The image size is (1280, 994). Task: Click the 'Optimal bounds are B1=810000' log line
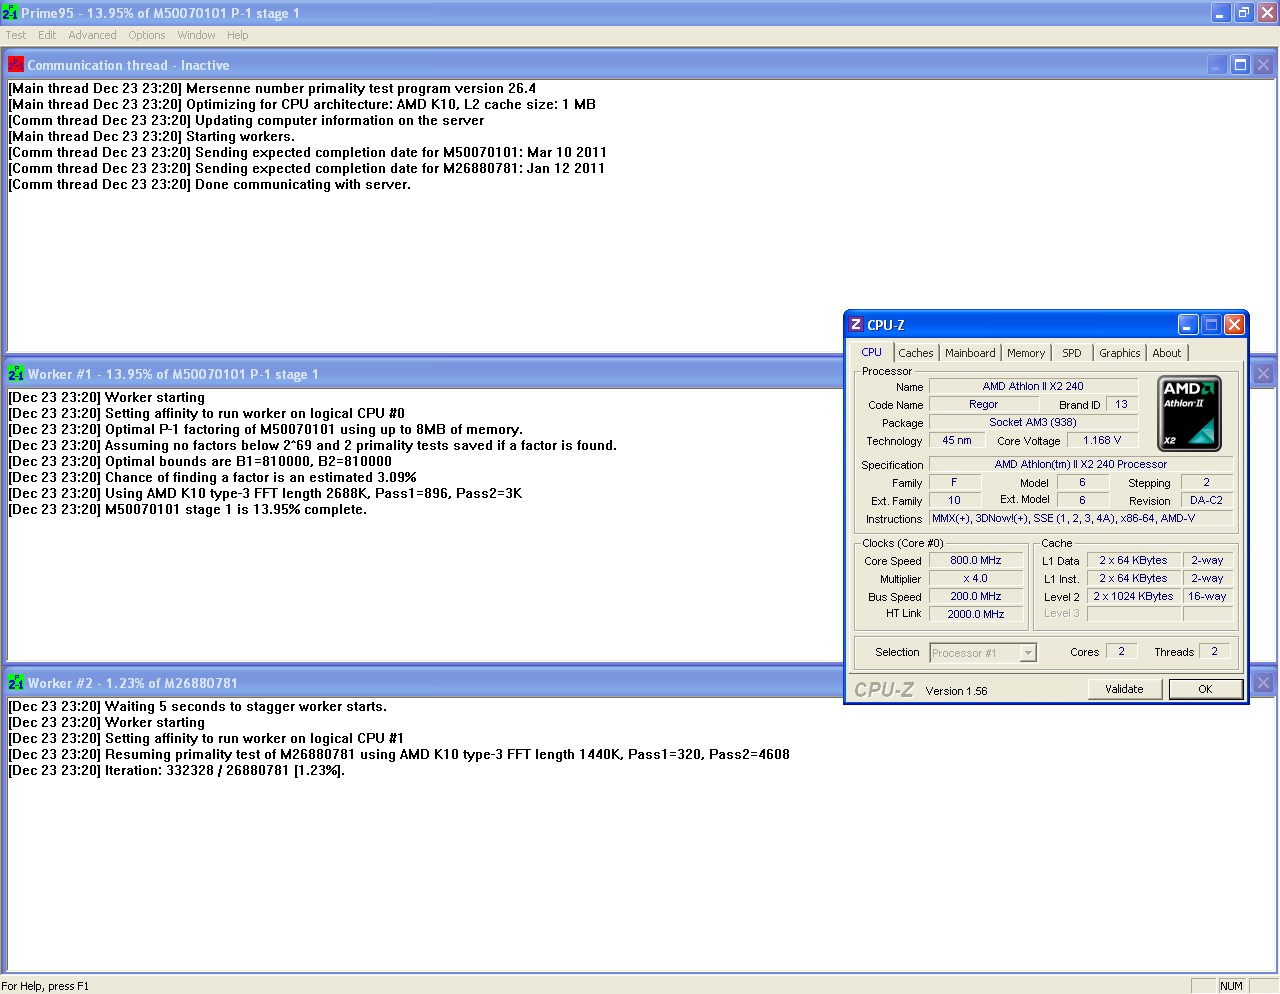[200, 462]
